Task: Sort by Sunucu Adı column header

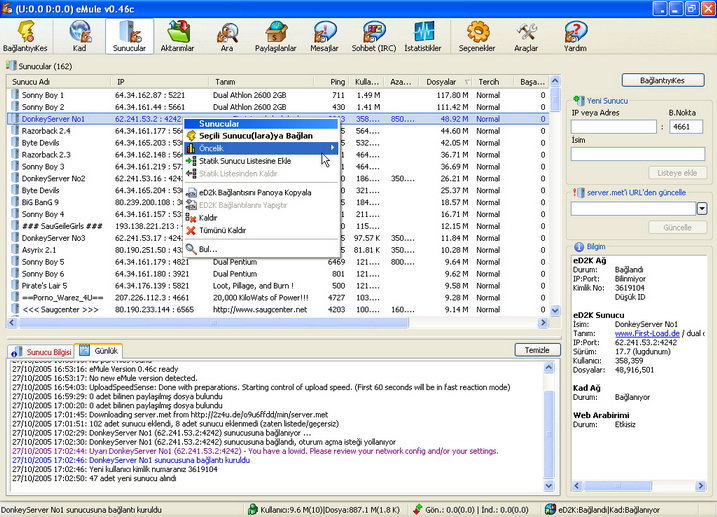Action: click(59, 82)
